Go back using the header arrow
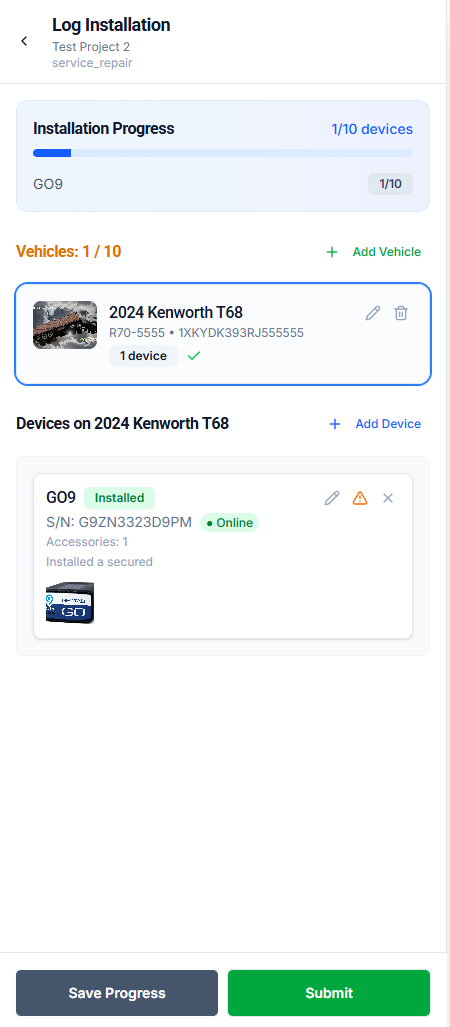The image size is (450, 1027). tap(24, 41)
